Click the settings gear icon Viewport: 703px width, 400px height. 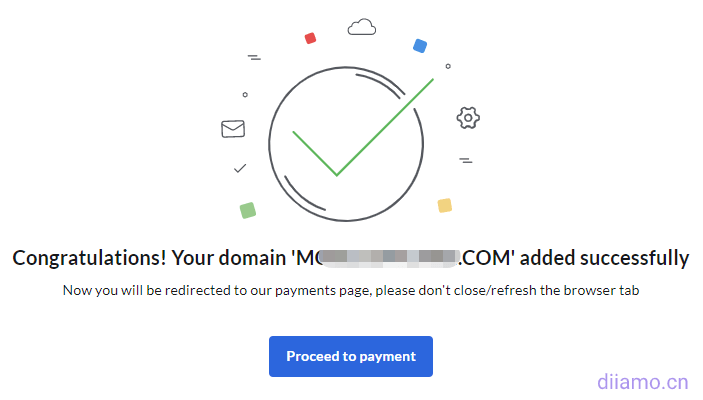[x=468, y=117]
